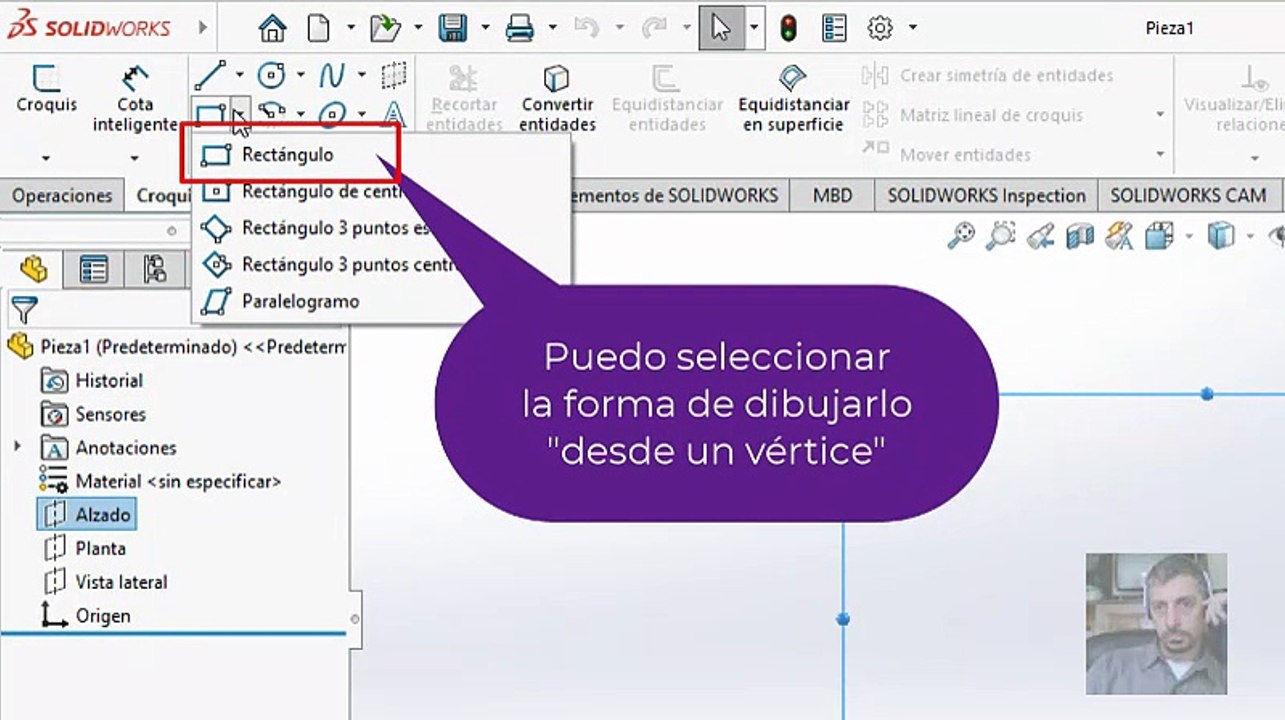Select the Spline sketch tool
The height and width of the screenshot is (720, 1285).
(x=332, y=75)
